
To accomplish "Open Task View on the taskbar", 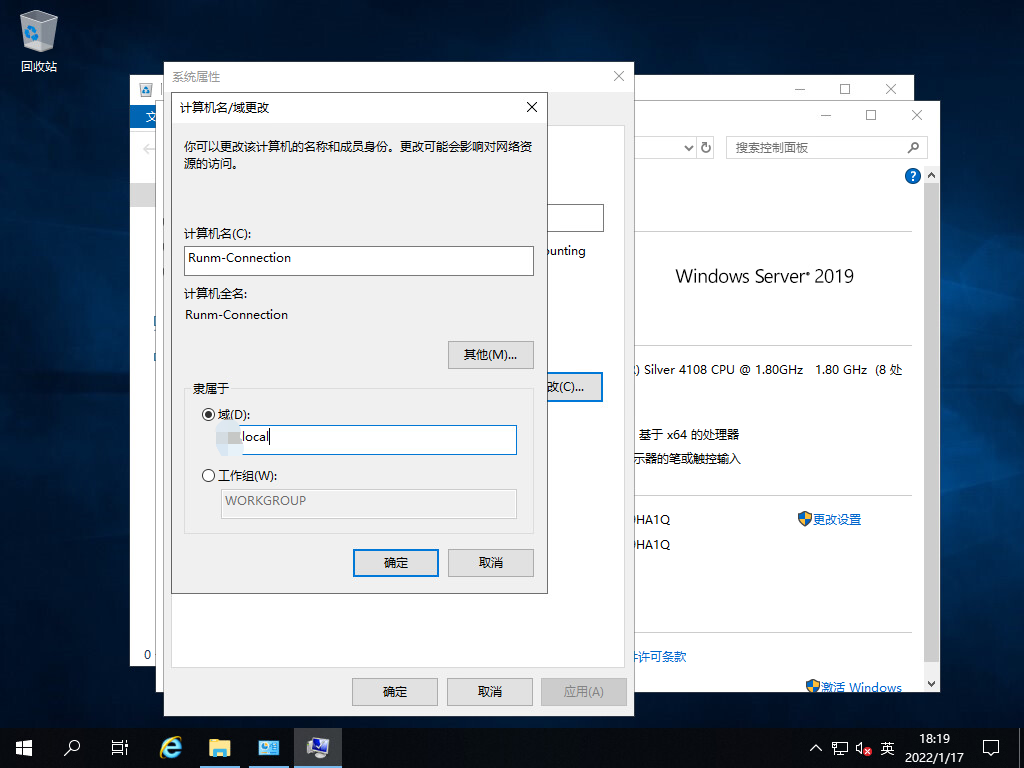I will [120, 748].
